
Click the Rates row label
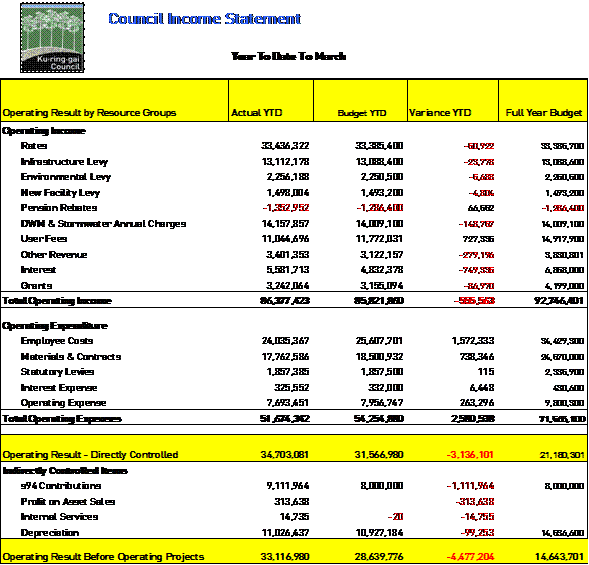point(34,146)
